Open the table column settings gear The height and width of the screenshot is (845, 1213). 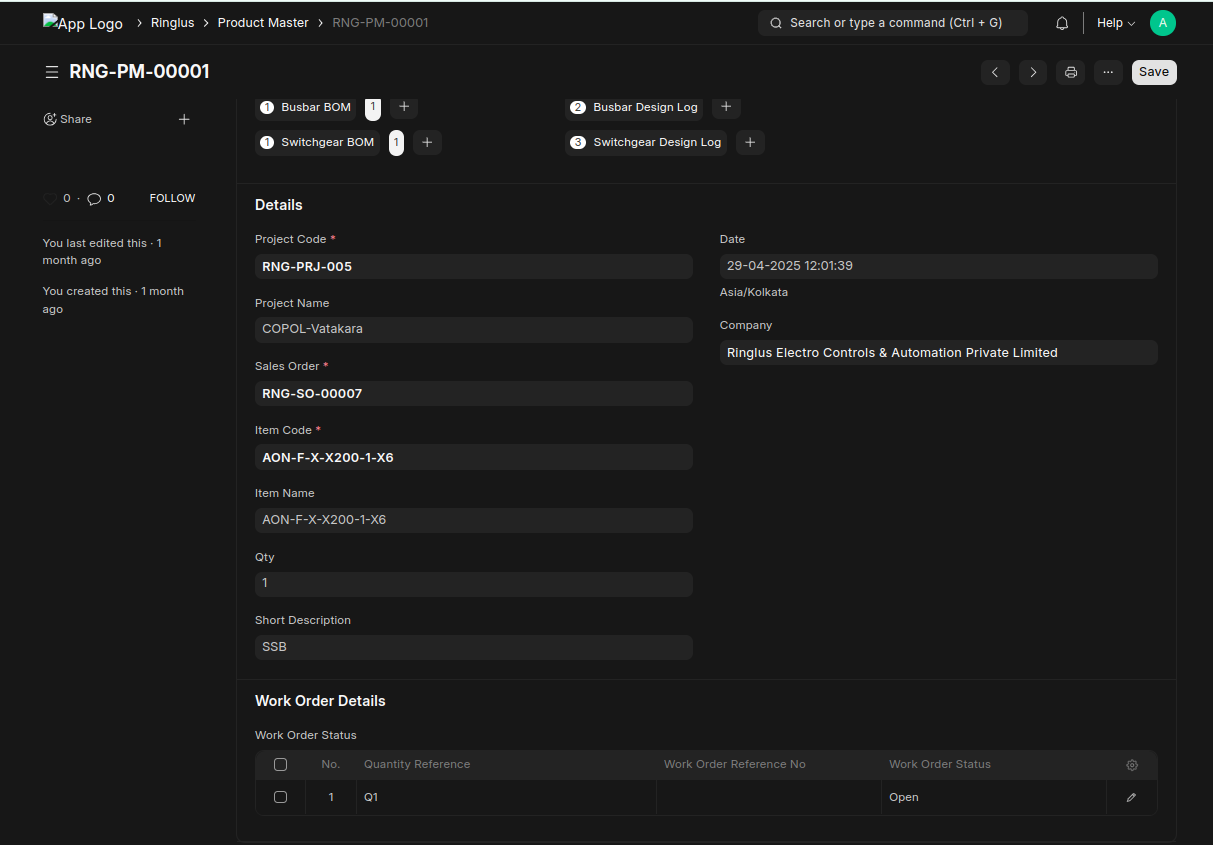[1131, 765]
